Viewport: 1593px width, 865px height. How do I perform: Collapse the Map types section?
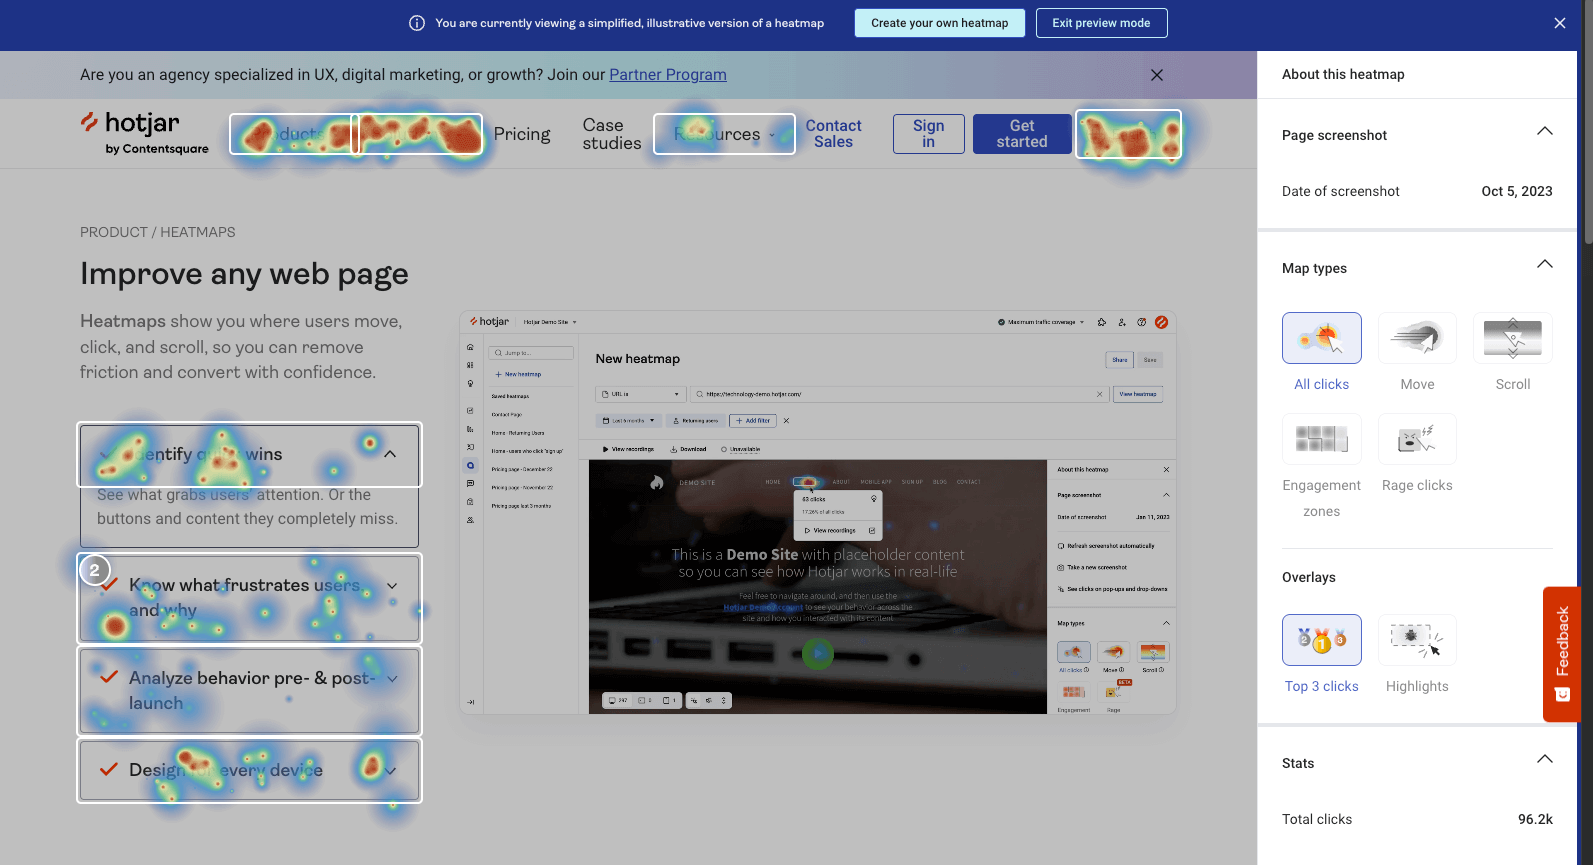1545,265
